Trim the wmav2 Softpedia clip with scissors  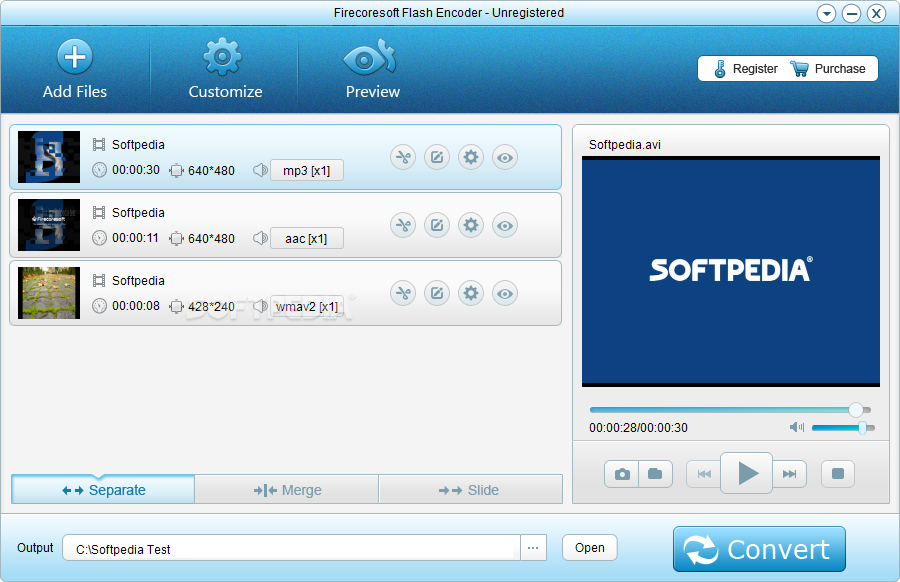click(404, 293)
